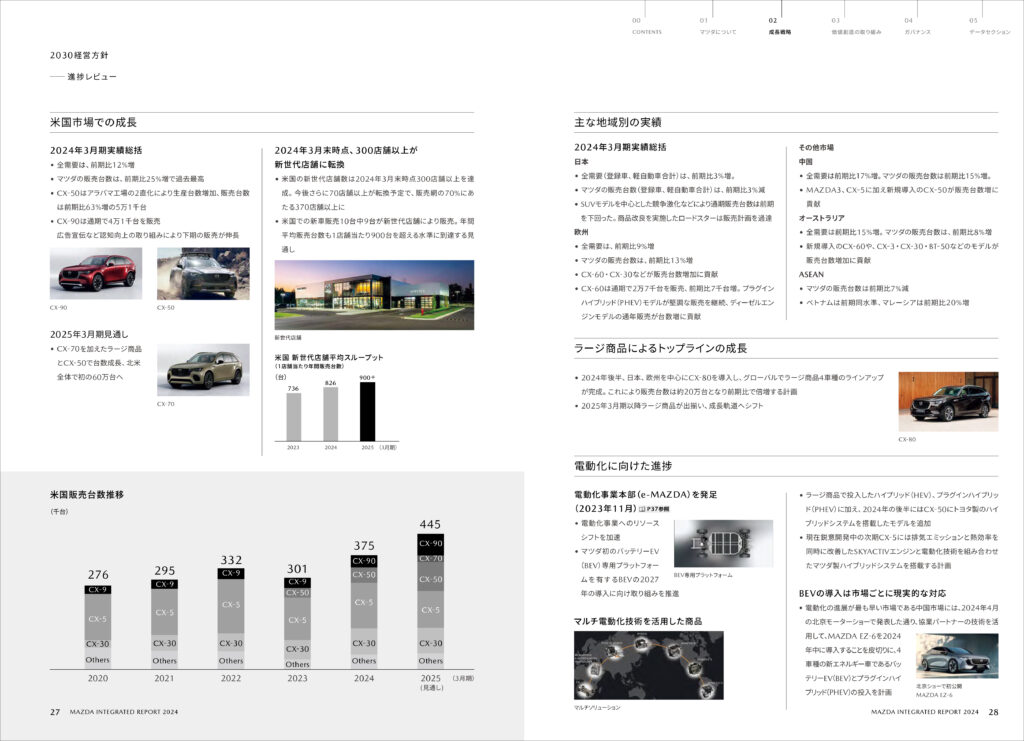This screenshot has width=1024, height=741.
Task: Click the ASEAN region heading
Action: click(x=811, y=275)
